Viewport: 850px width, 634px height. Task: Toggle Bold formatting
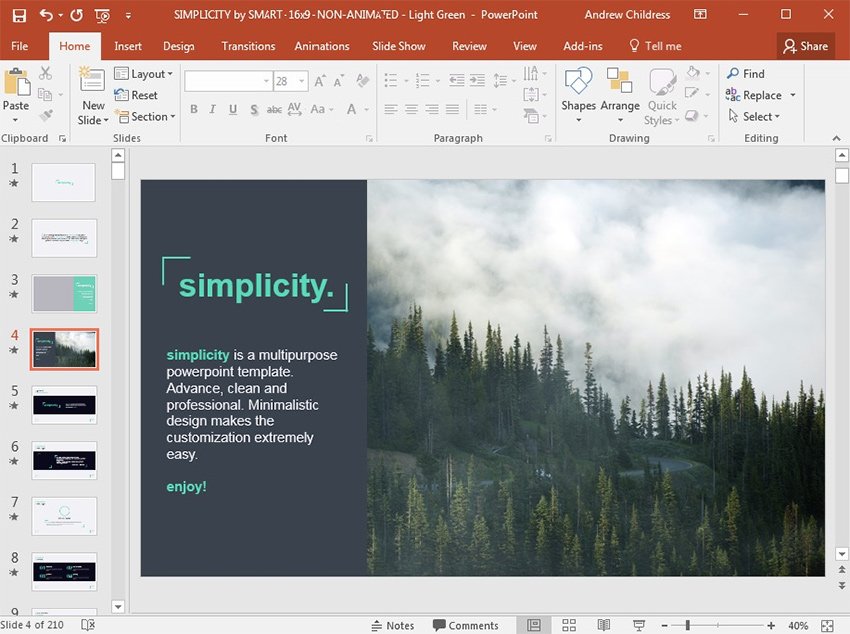[194, 109]
